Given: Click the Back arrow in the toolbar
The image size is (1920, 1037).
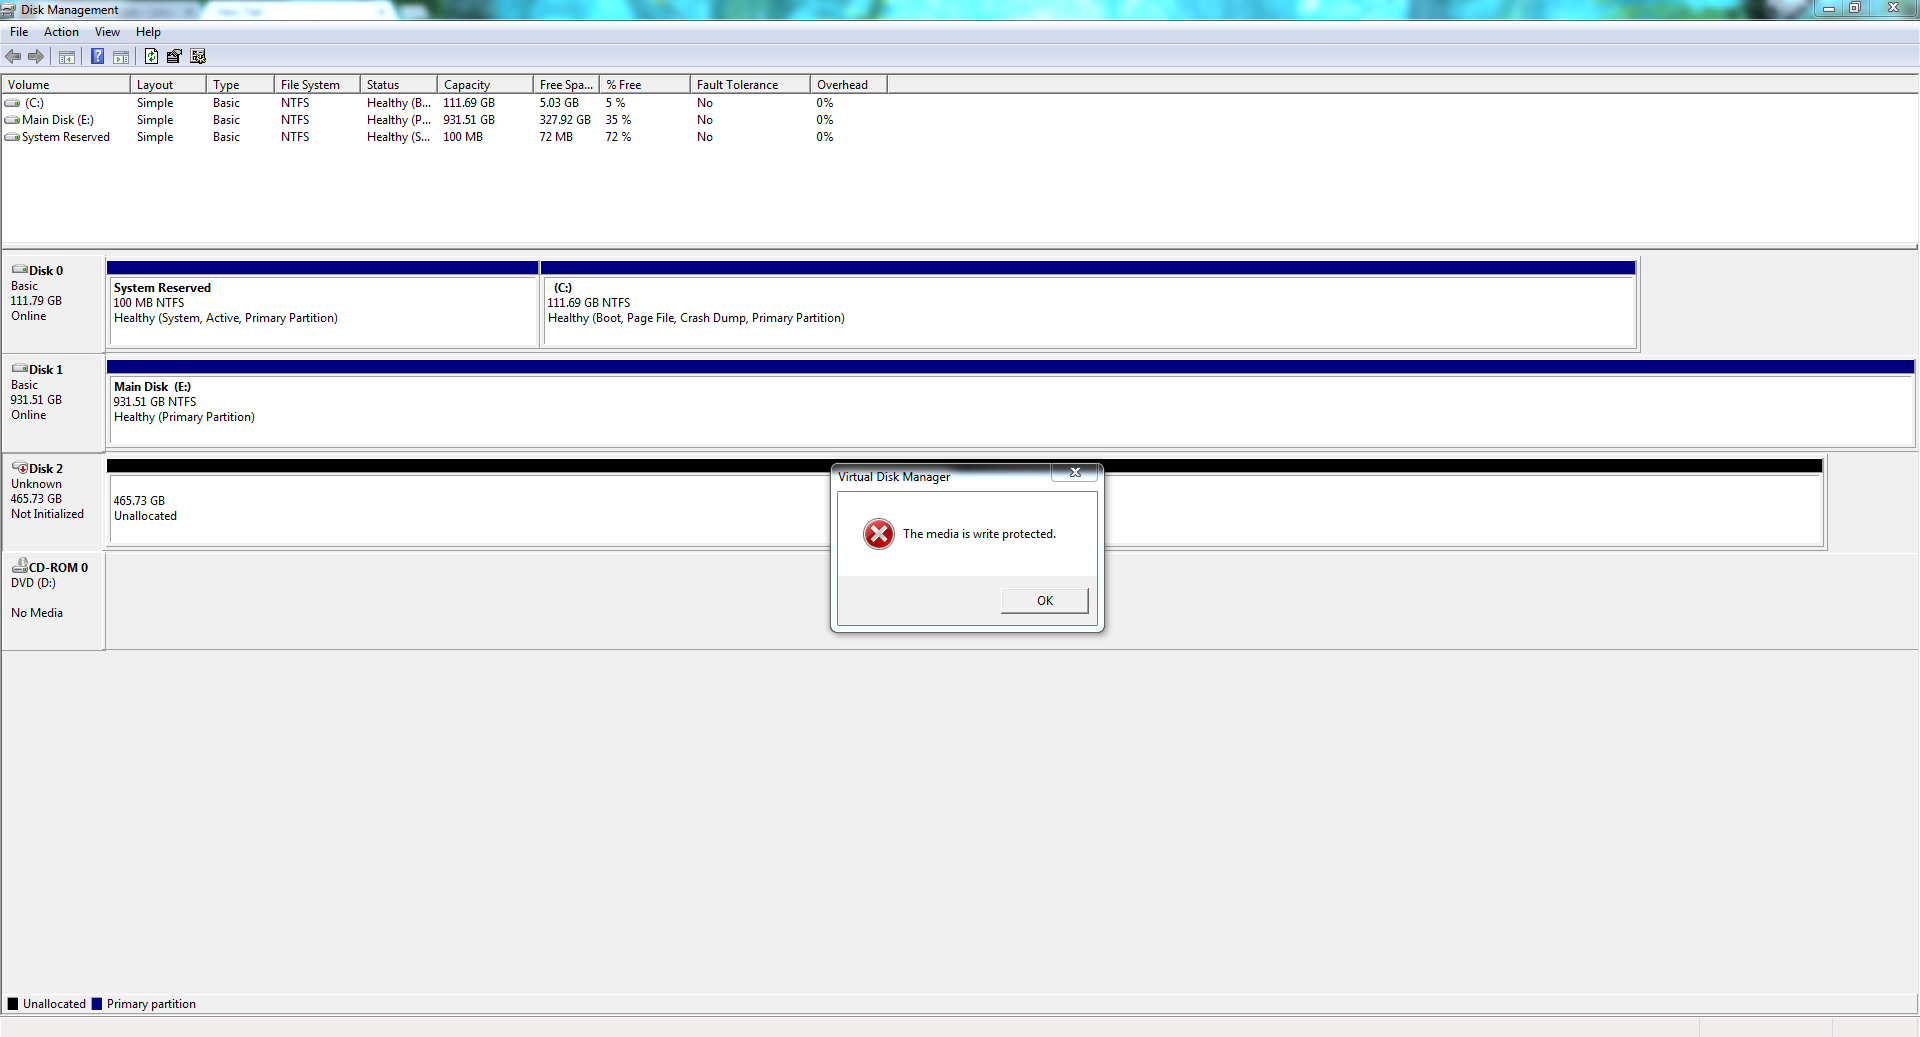Looking at the screenshot, I should click(x=13, y=57).
